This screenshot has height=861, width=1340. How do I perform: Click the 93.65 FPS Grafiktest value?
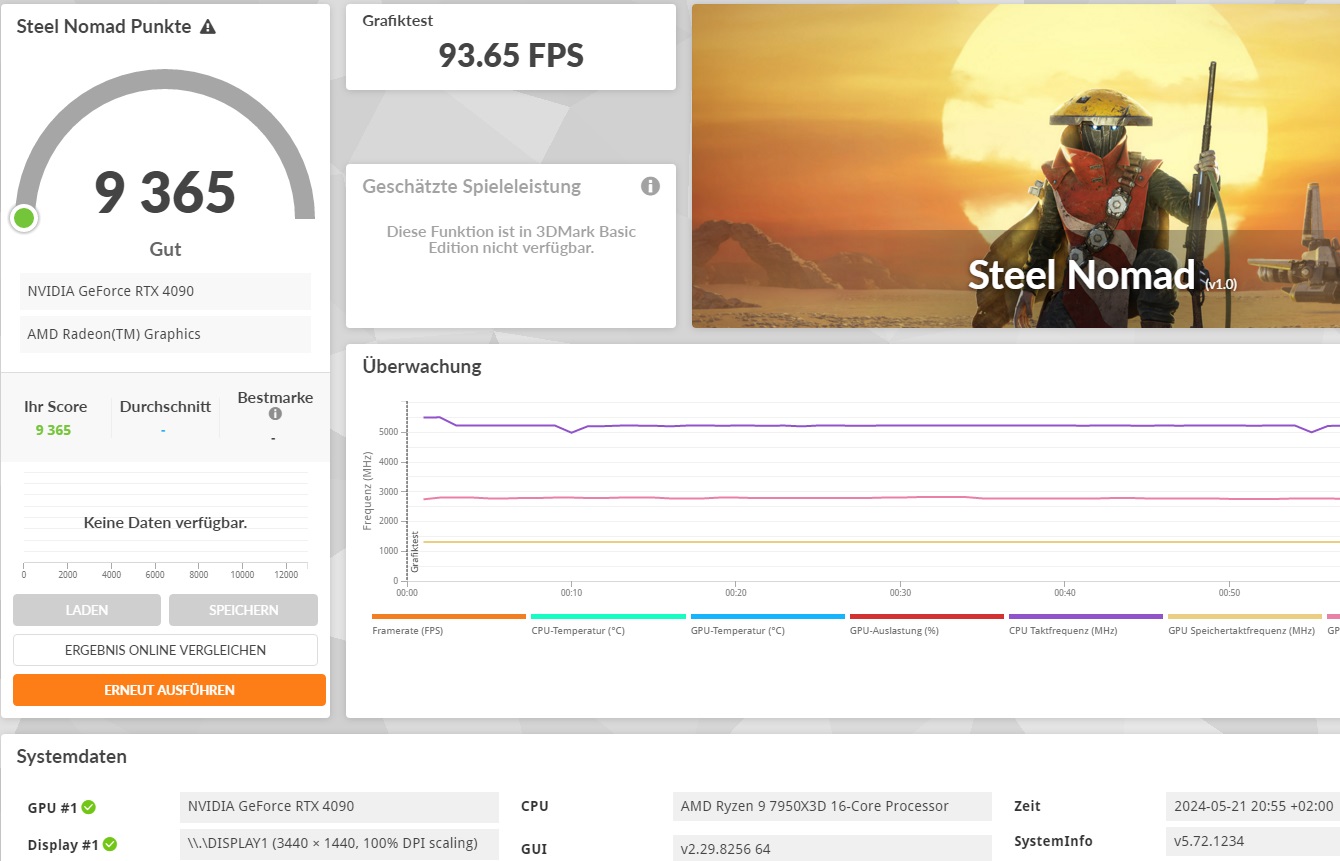tap(511, 55)
